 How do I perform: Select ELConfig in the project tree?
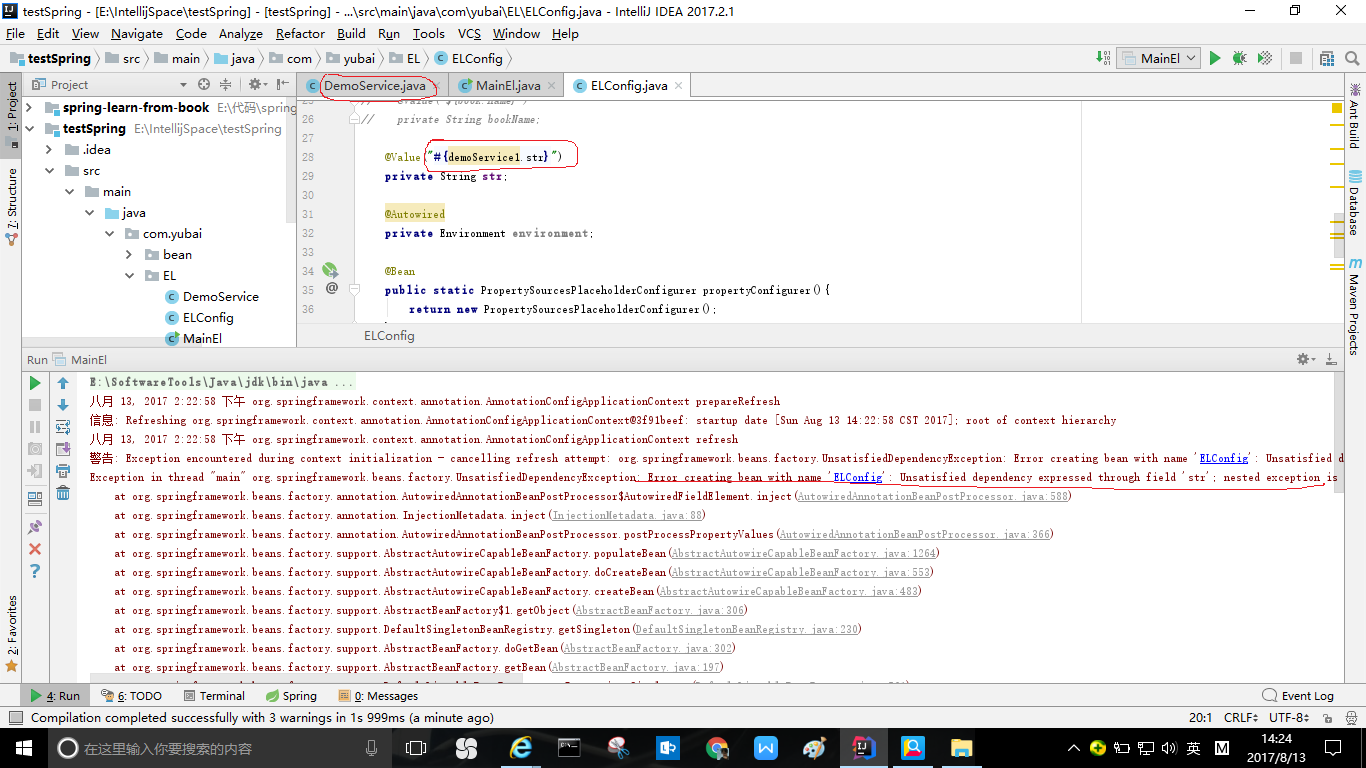208,318
